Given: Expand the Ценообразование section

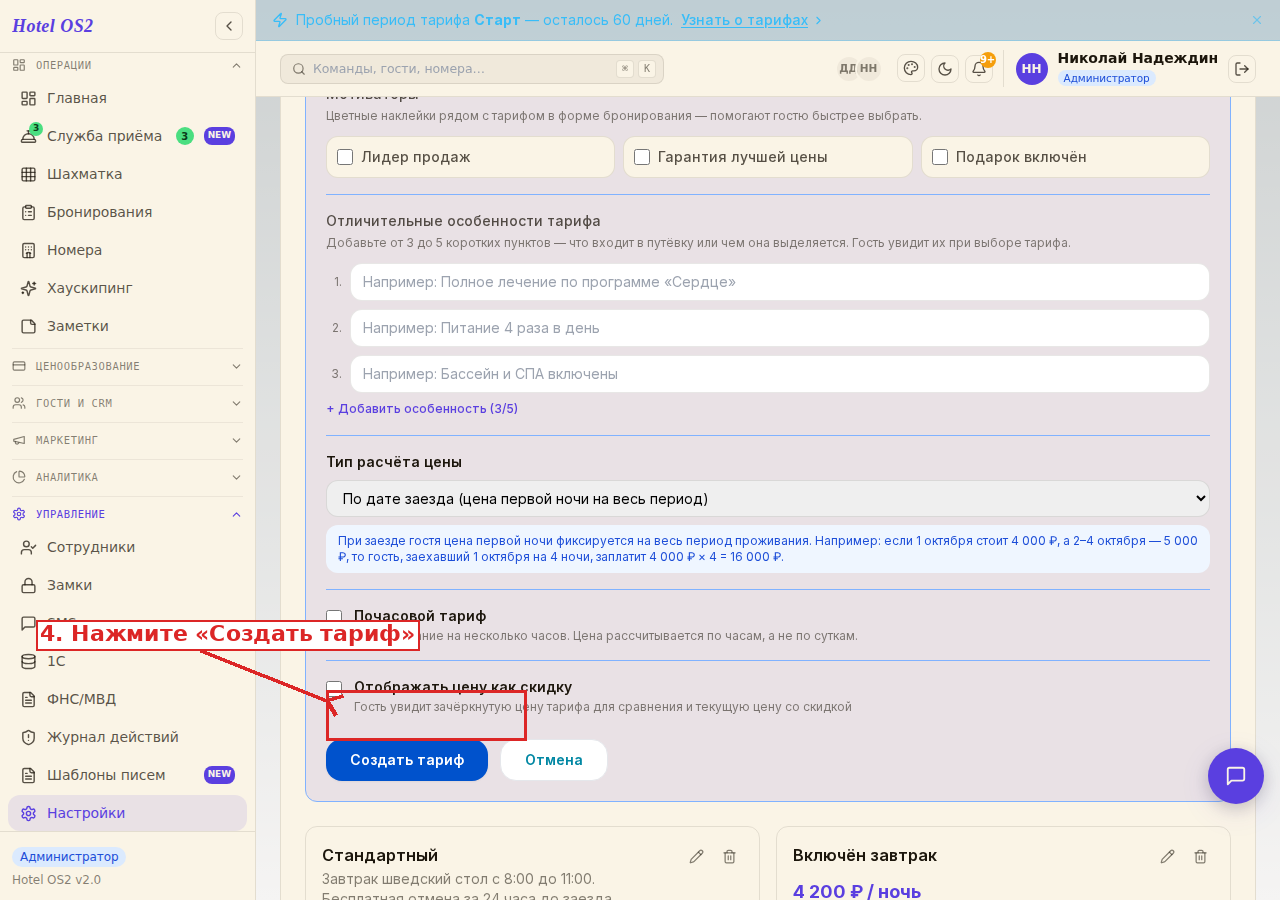Looking at the screenshot, I should (x=127, y=366).
